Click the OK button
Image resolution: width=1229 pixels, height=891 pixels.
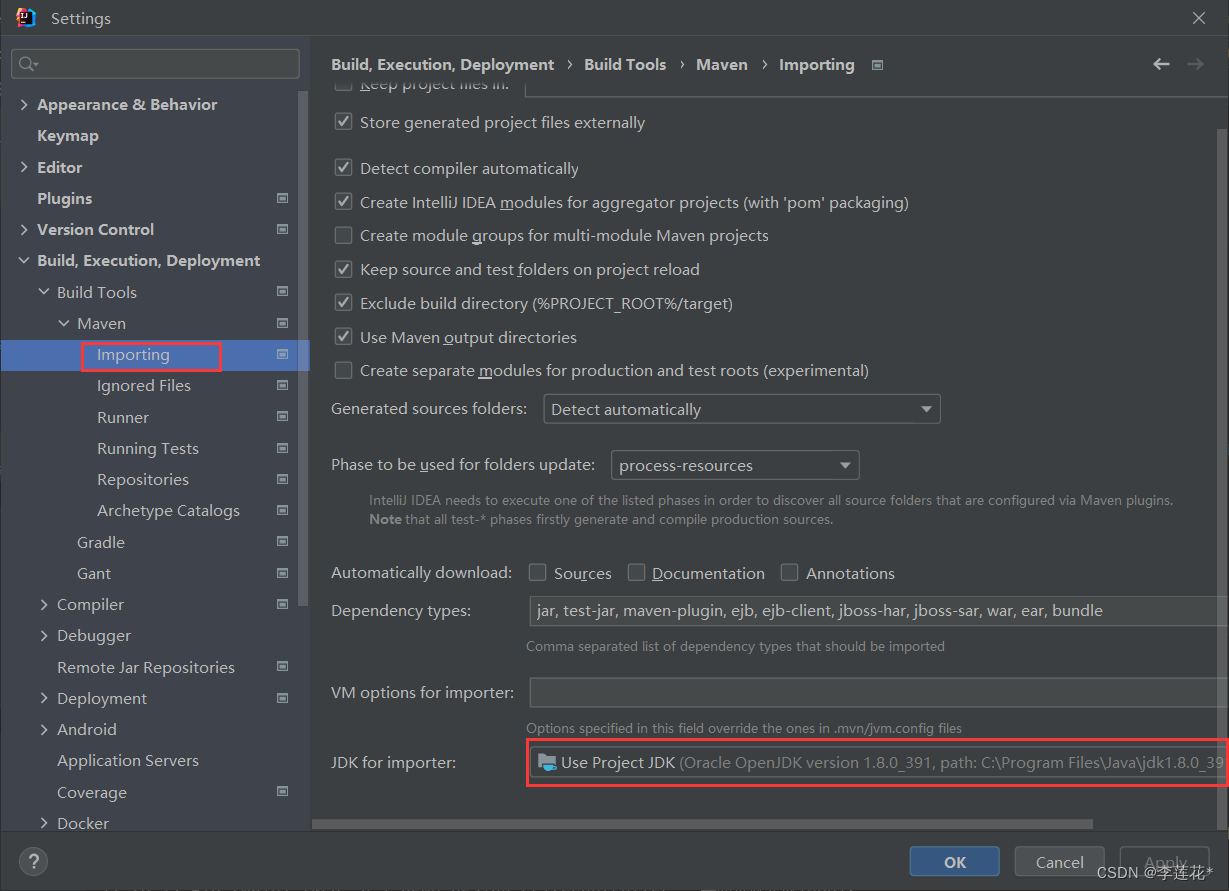pyautogui.click(x=955, y=862)
